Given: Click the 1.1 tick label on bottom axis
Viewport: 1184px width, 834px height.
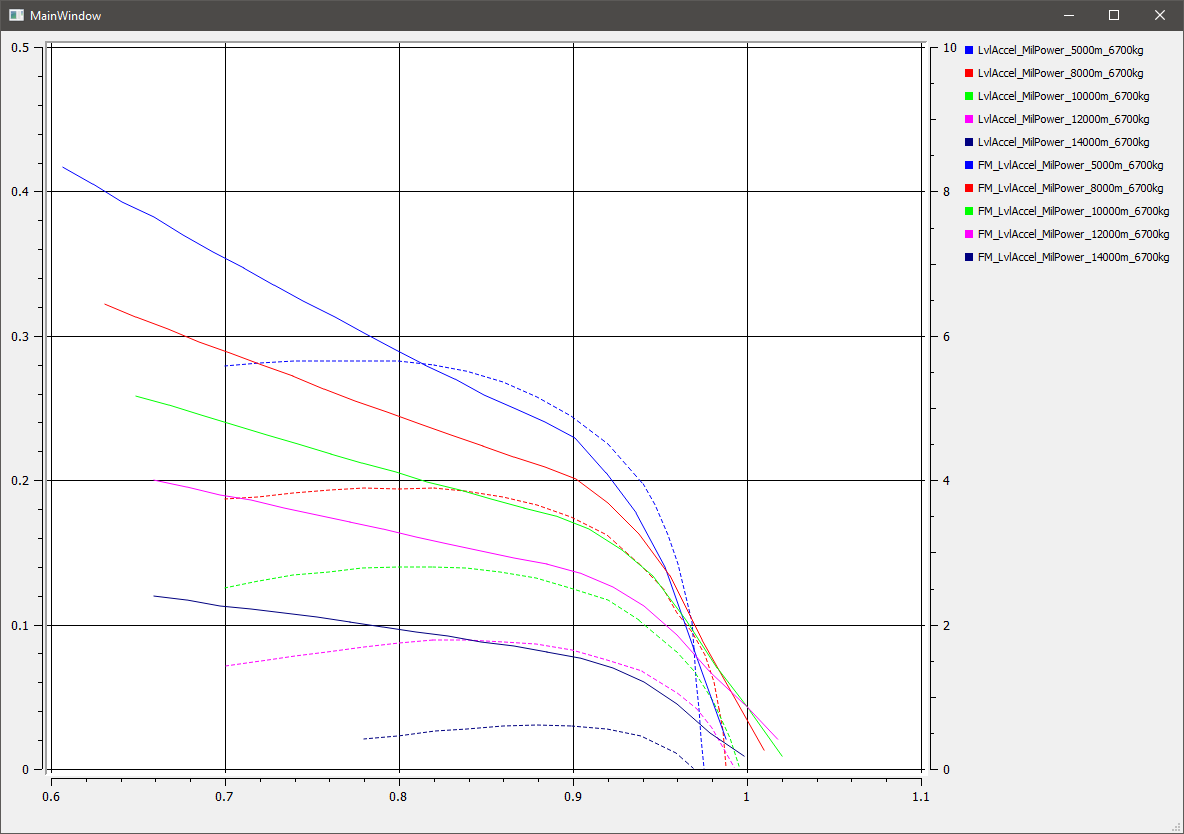Looking at the screenshot, I should pos(920,797).
